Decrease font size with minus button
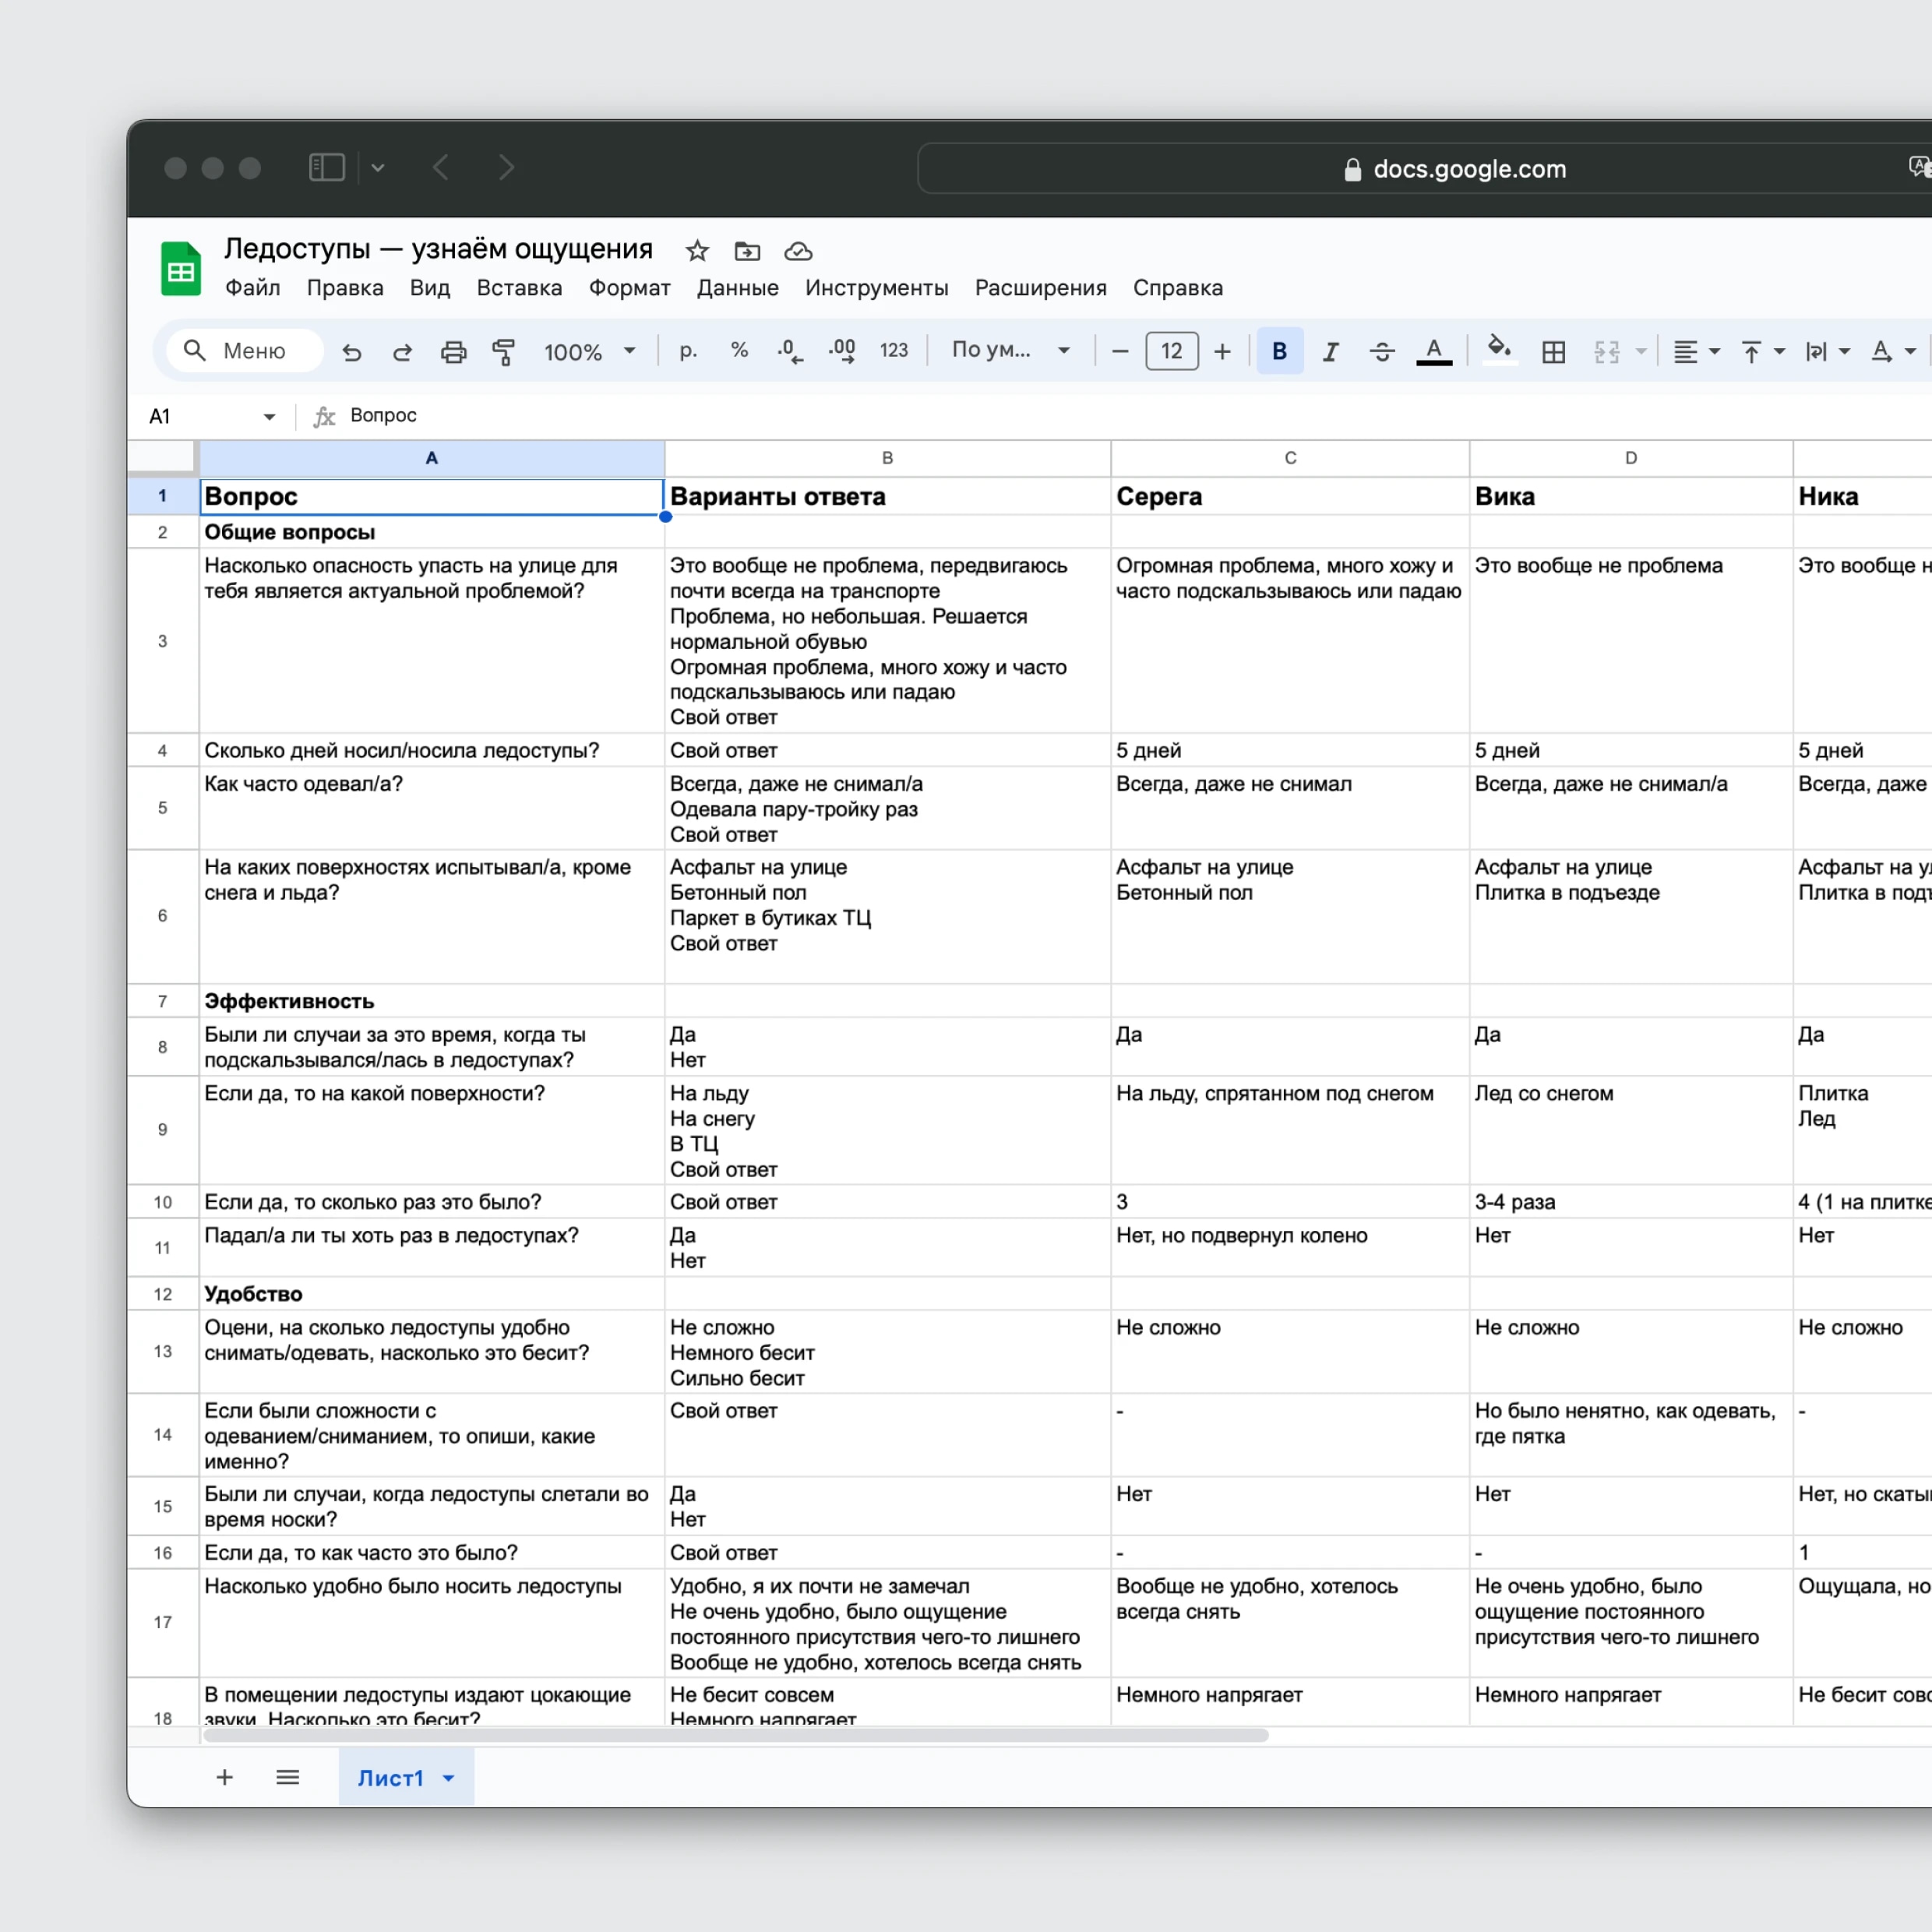 point(1120,351)
